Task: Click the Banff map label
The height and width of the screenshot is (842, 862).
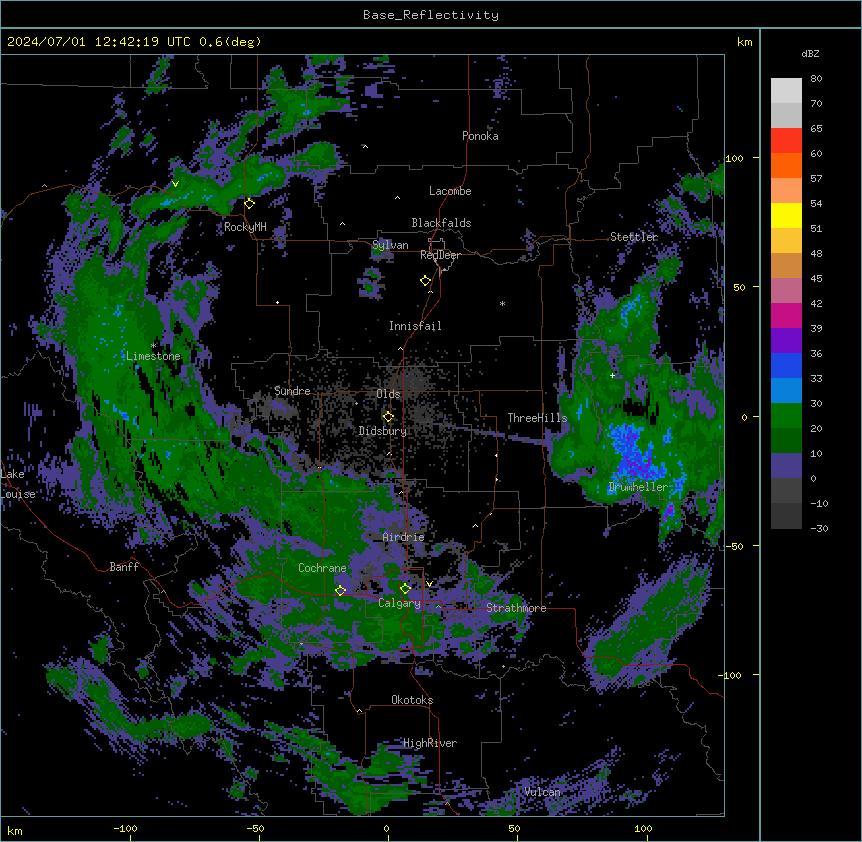Action: point(124,567)
